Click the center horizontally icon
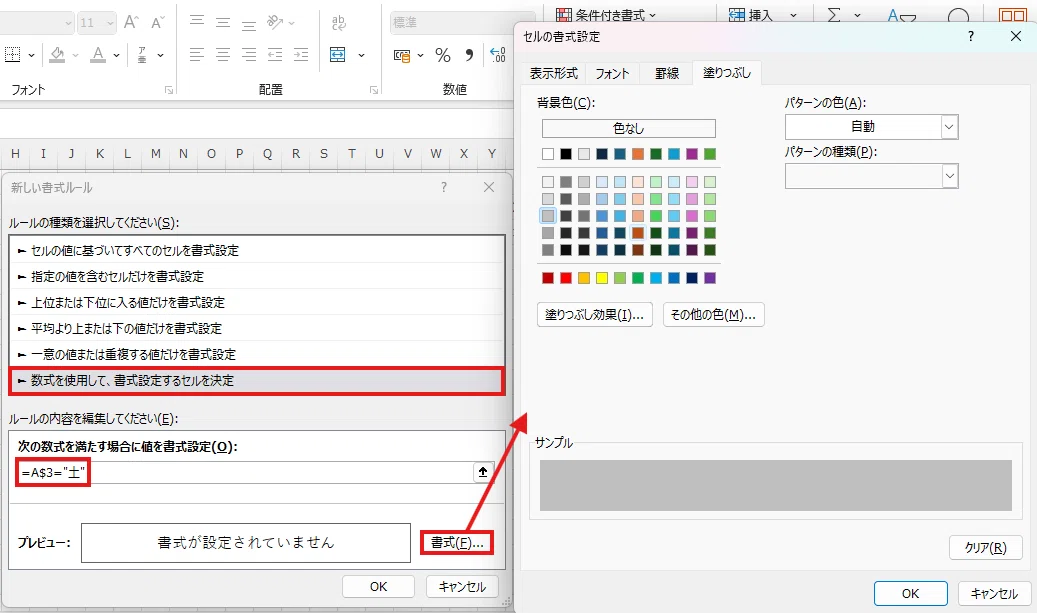1037x613 pixels. pos(223,55)
